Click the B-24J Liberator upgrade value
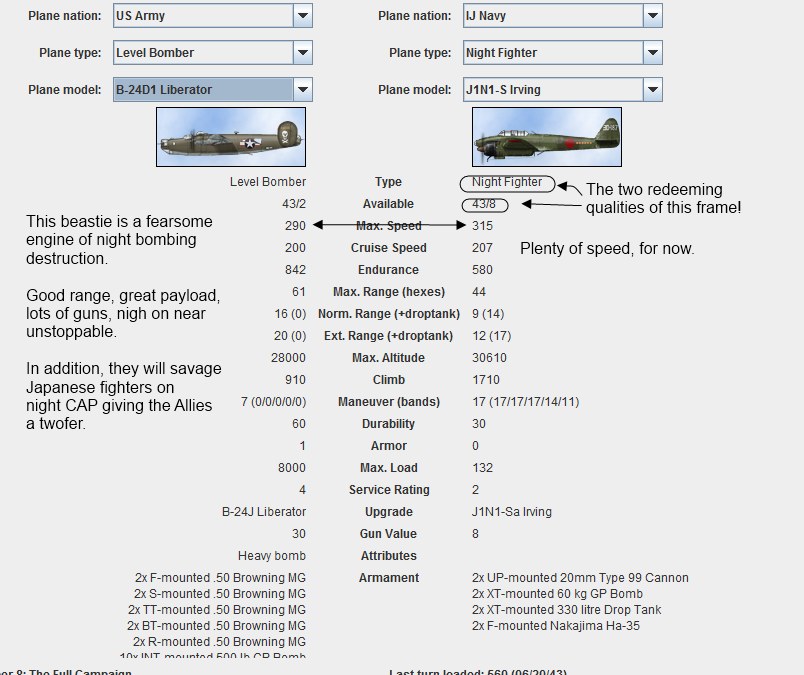Screen dimensions: 804x675 click(x=264, y=512)
